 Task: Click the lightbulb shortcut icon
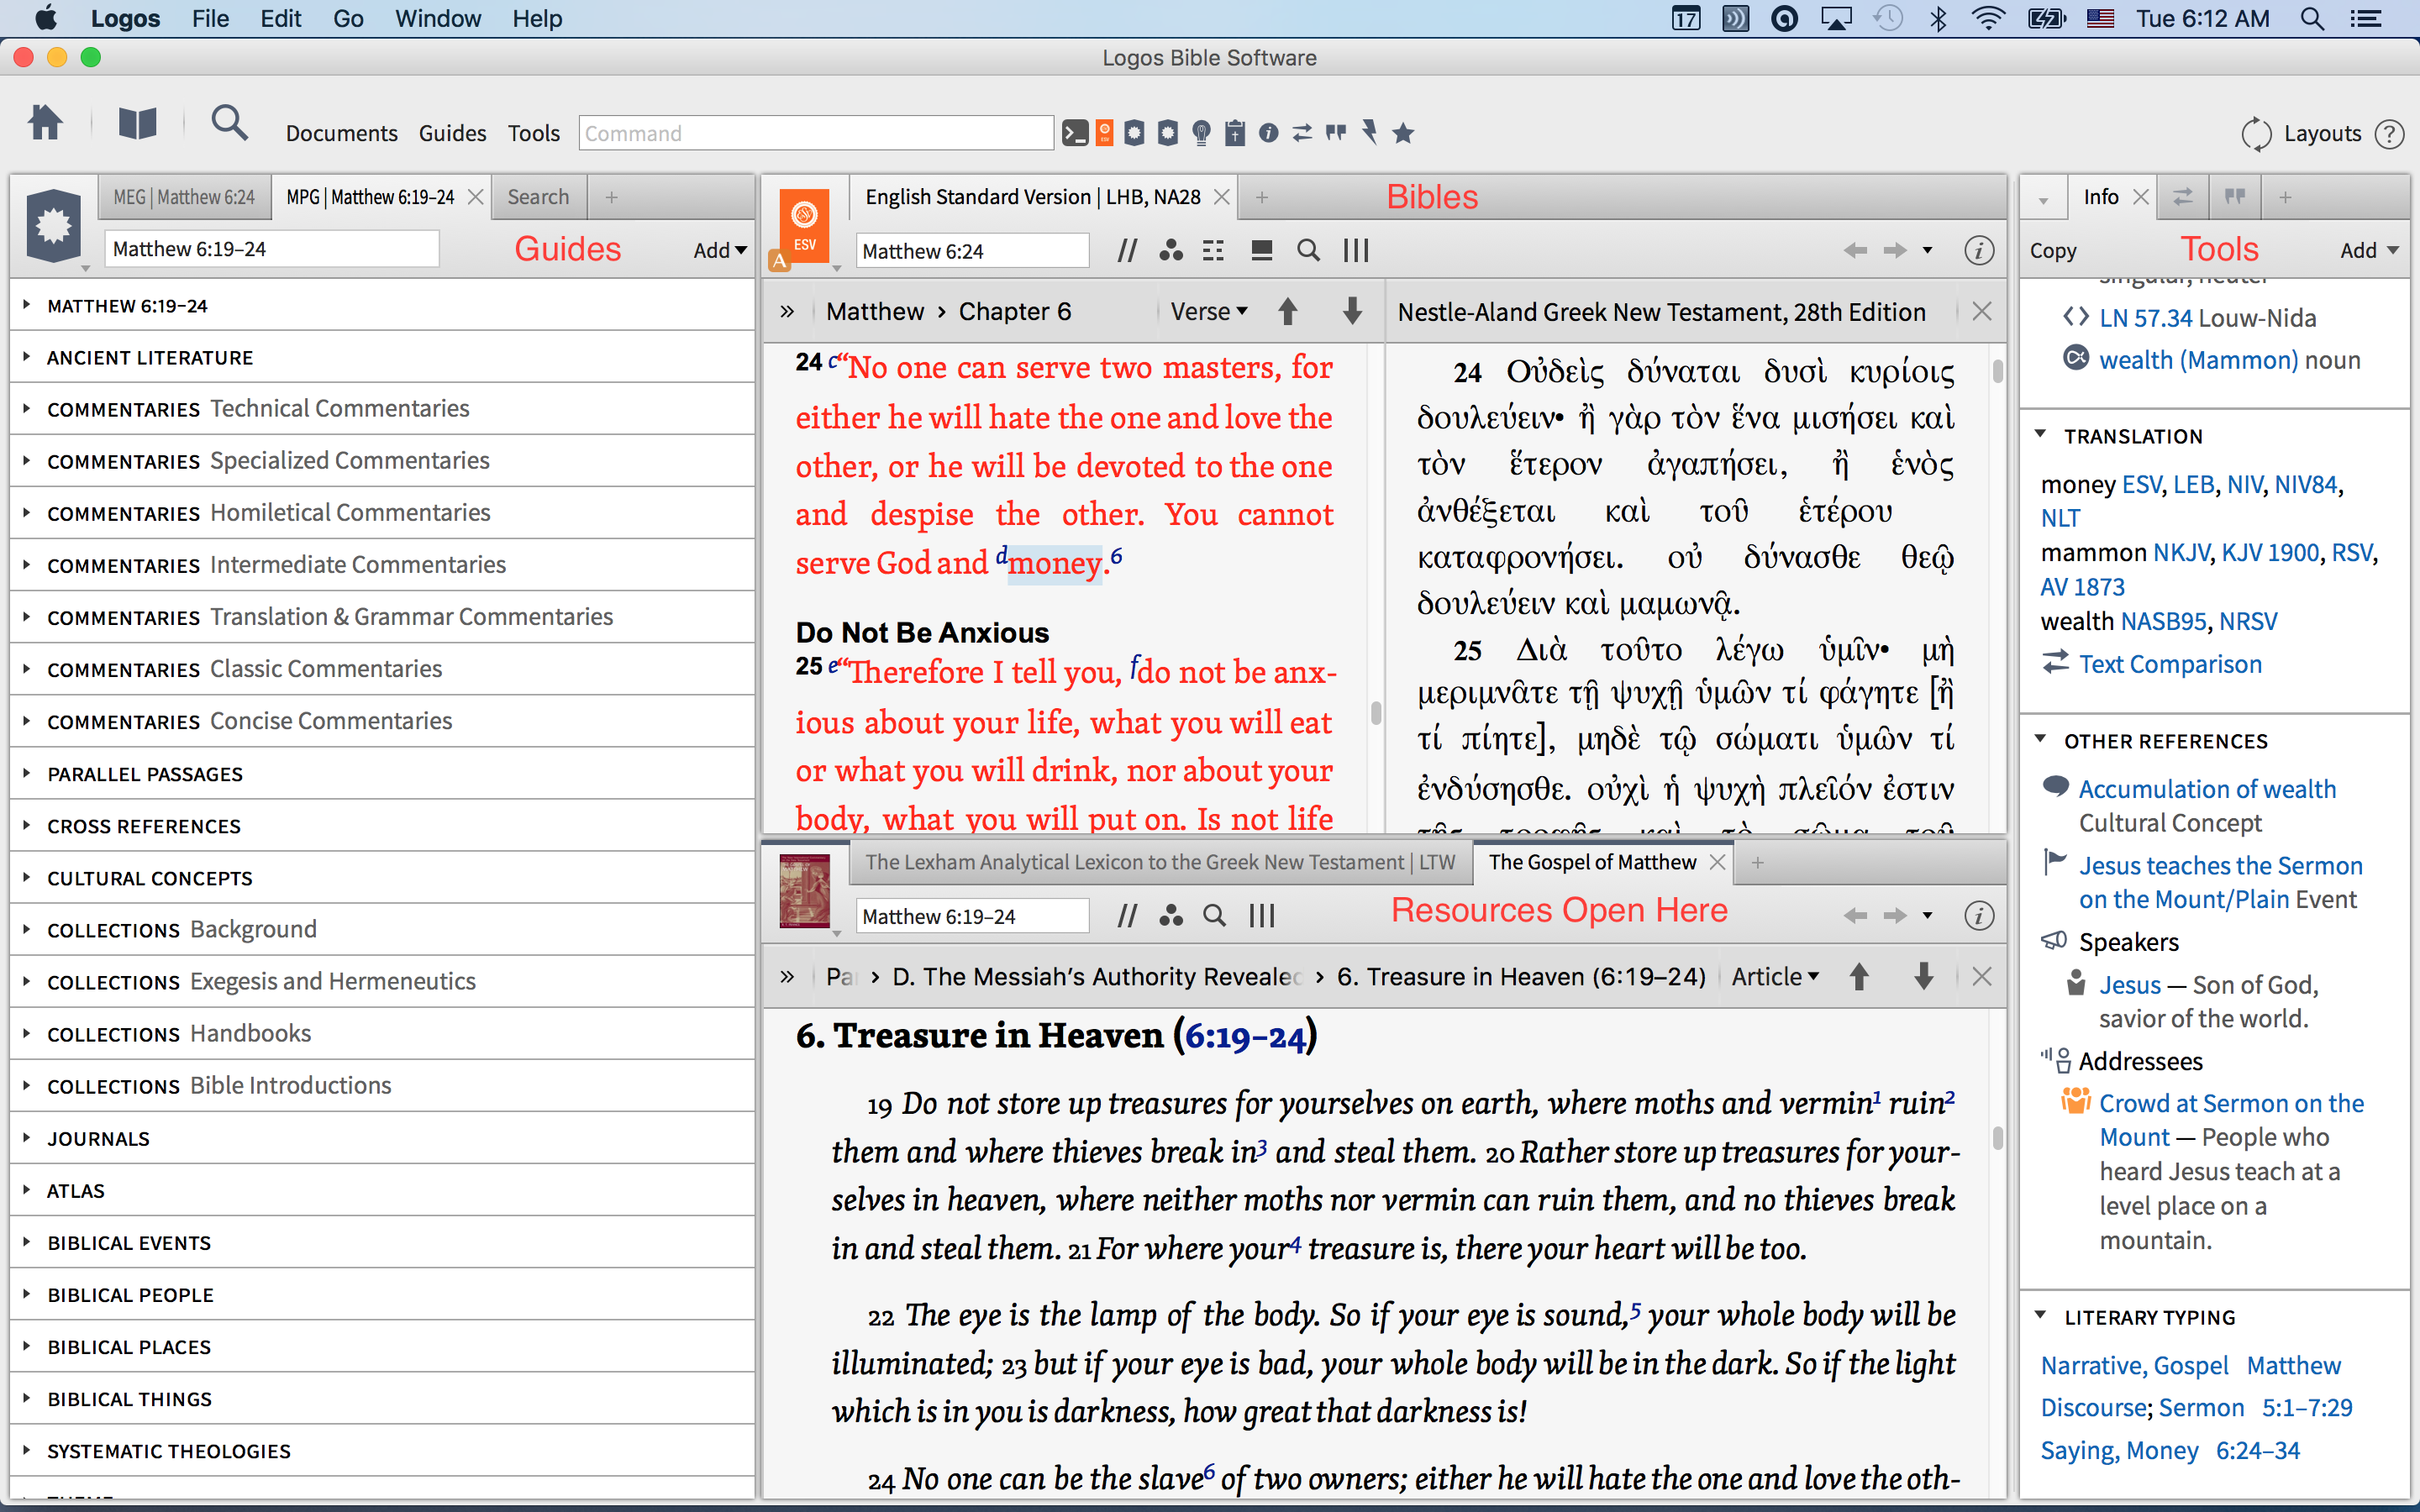coord(1202,133)
